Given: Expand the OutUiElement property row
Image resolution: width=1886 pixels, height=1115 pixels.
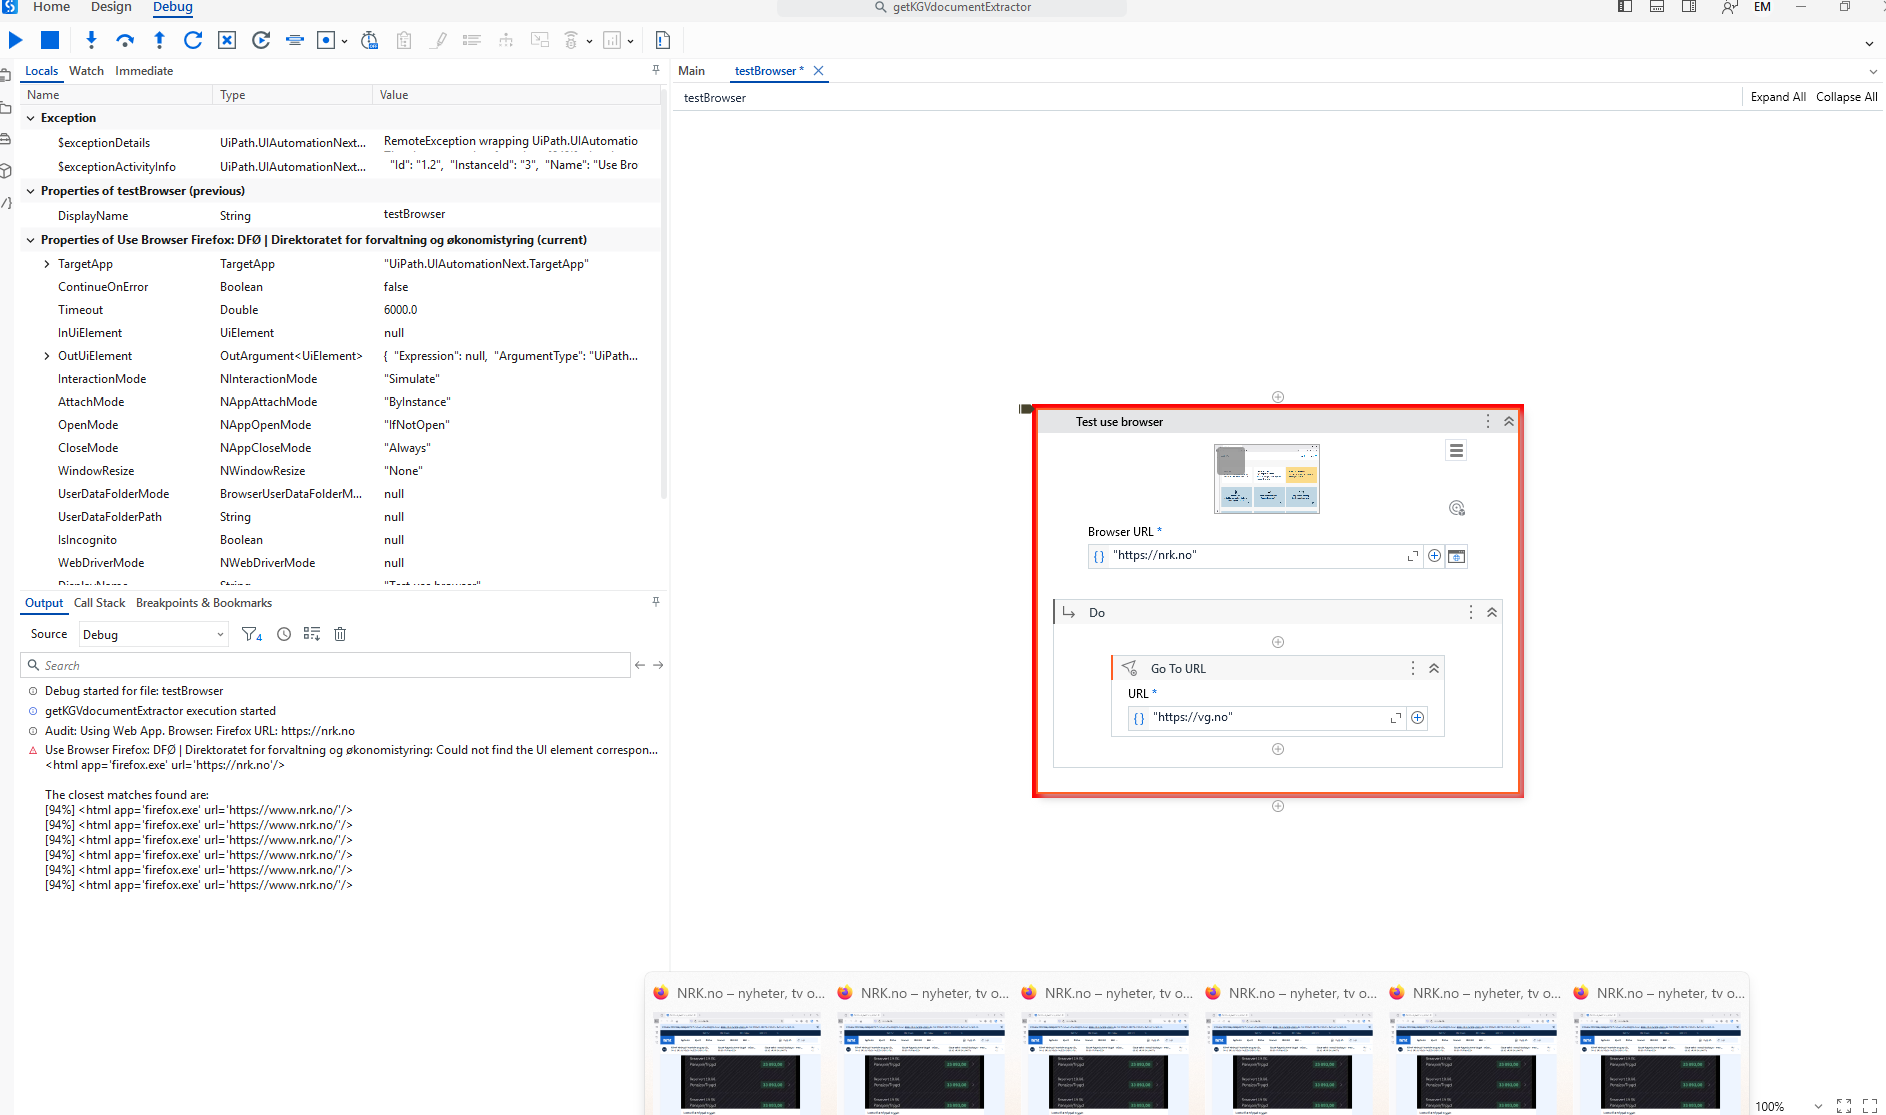Looking at the screenshot, I should click(47, 356).
